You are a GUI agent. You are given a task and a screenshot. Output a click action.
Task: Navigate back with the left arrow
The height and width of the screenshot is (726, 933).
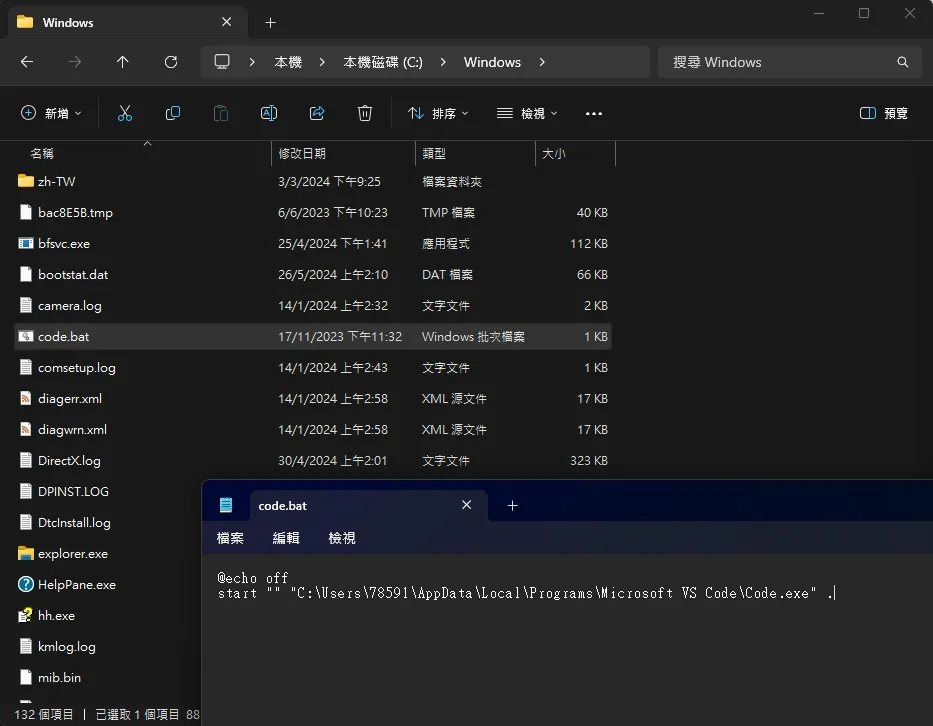click(27, 62)
